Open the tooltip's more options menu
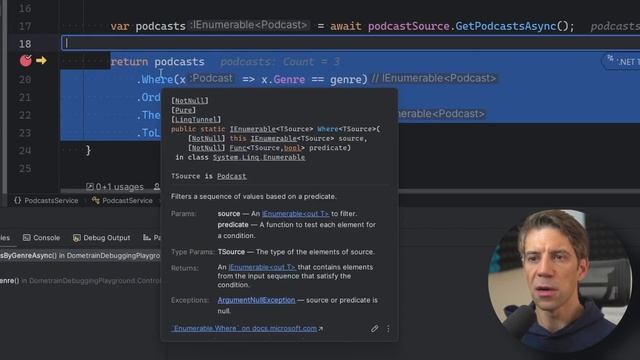This screenshot has height=360, width=640. [x=388, y=329]
